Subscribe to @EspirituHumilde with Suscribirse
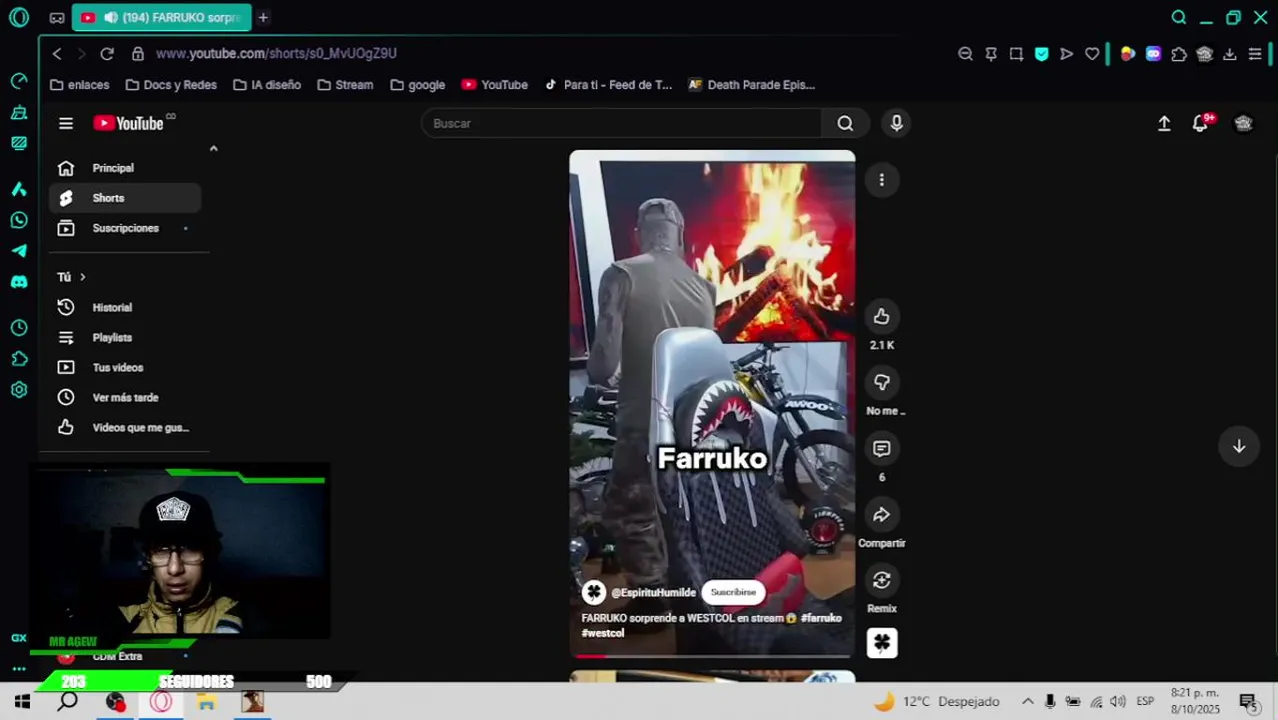The height and width of the screenshot is (720, 1278). [733, 592]
